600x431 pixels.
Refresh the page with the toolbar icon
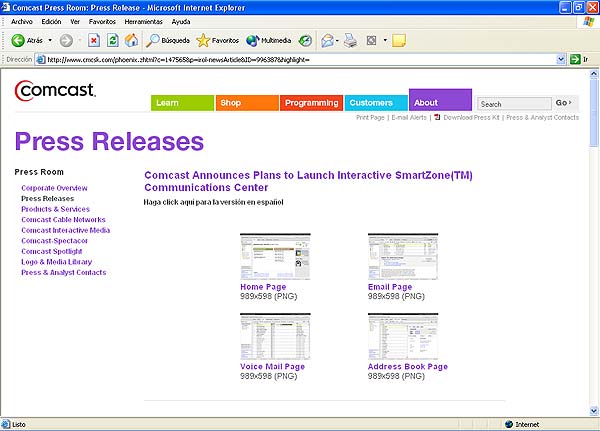point(113,41)
